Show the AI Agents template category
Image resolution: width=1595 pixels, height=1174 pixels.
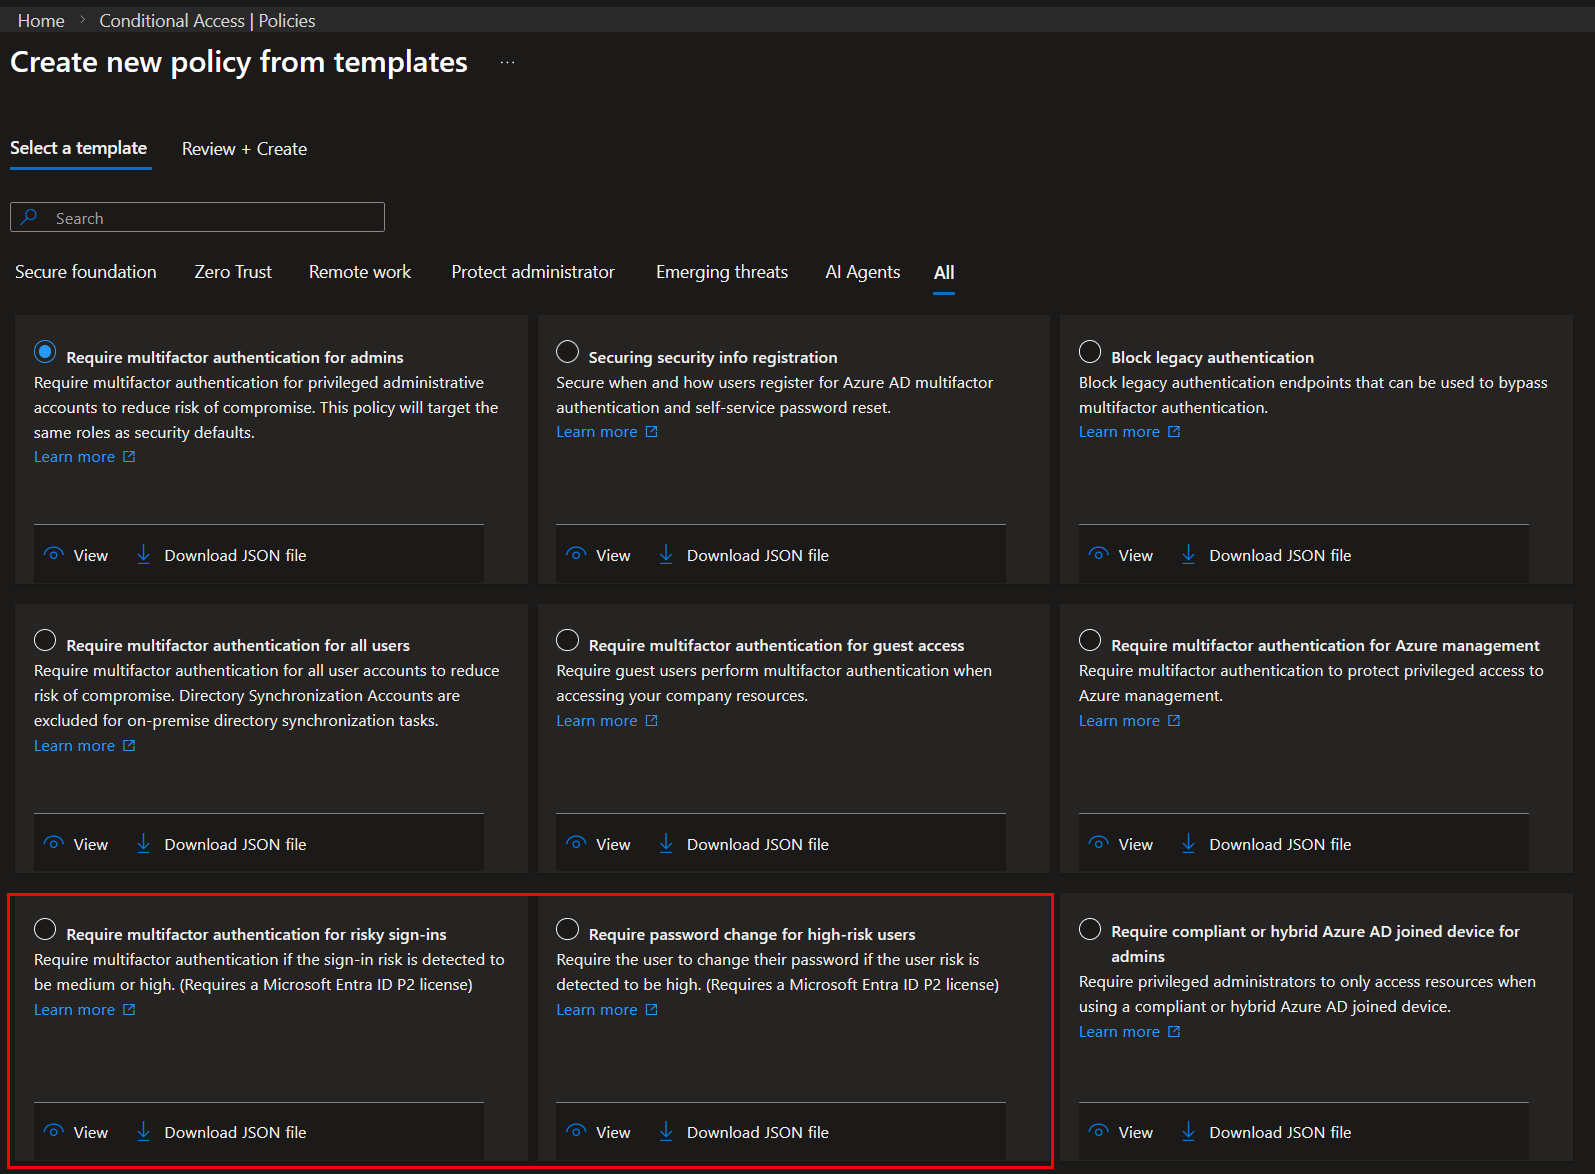[x=862, y=272]
